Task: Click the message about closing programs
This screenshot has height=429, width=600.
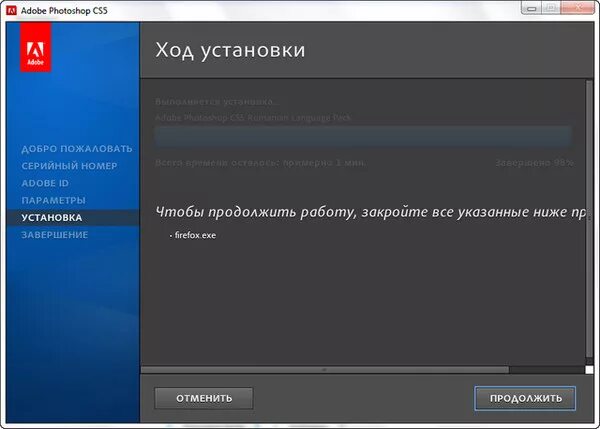Action: click(370, 212)
